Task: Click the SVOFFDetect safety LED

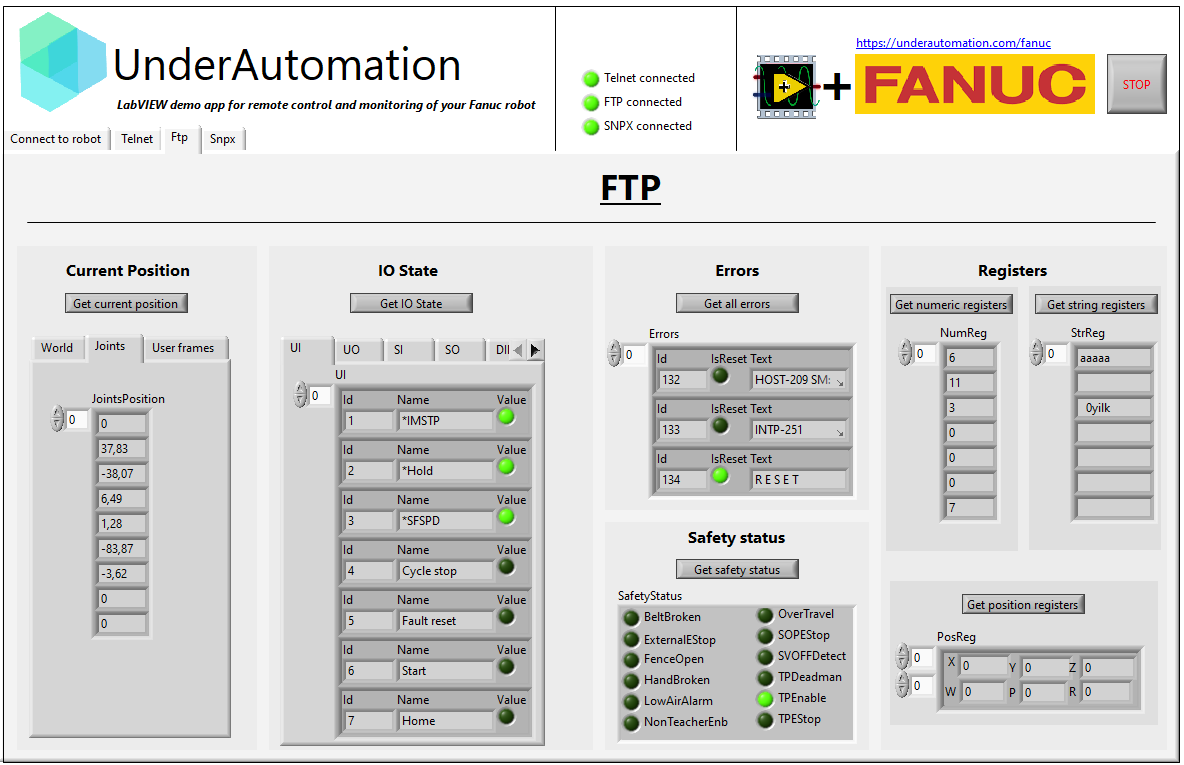Action: pyautogui.click(x=765, y=657)
